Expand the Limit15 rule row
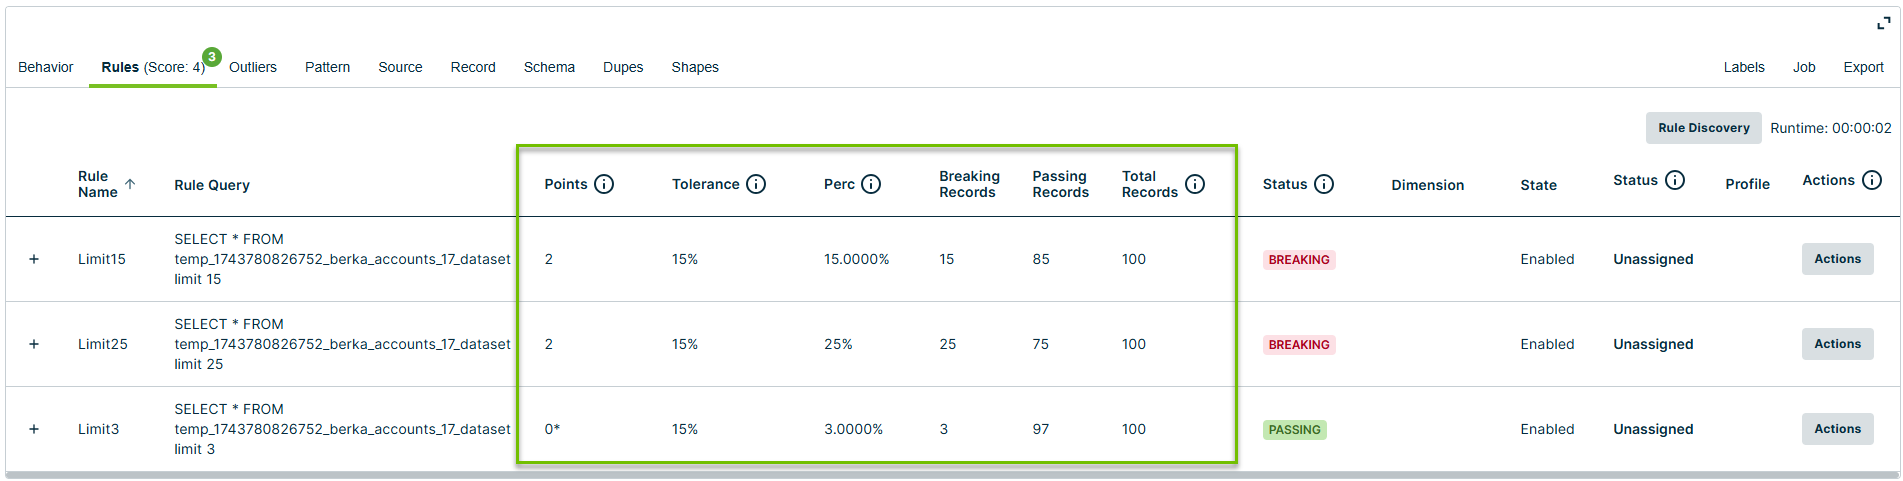This screenshot has width=1903, height=481. tap(34, 259)
